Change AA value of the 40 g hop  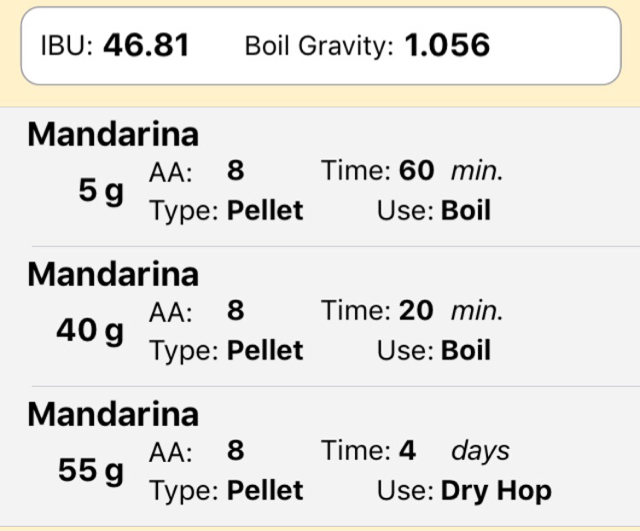pos(235,311)
